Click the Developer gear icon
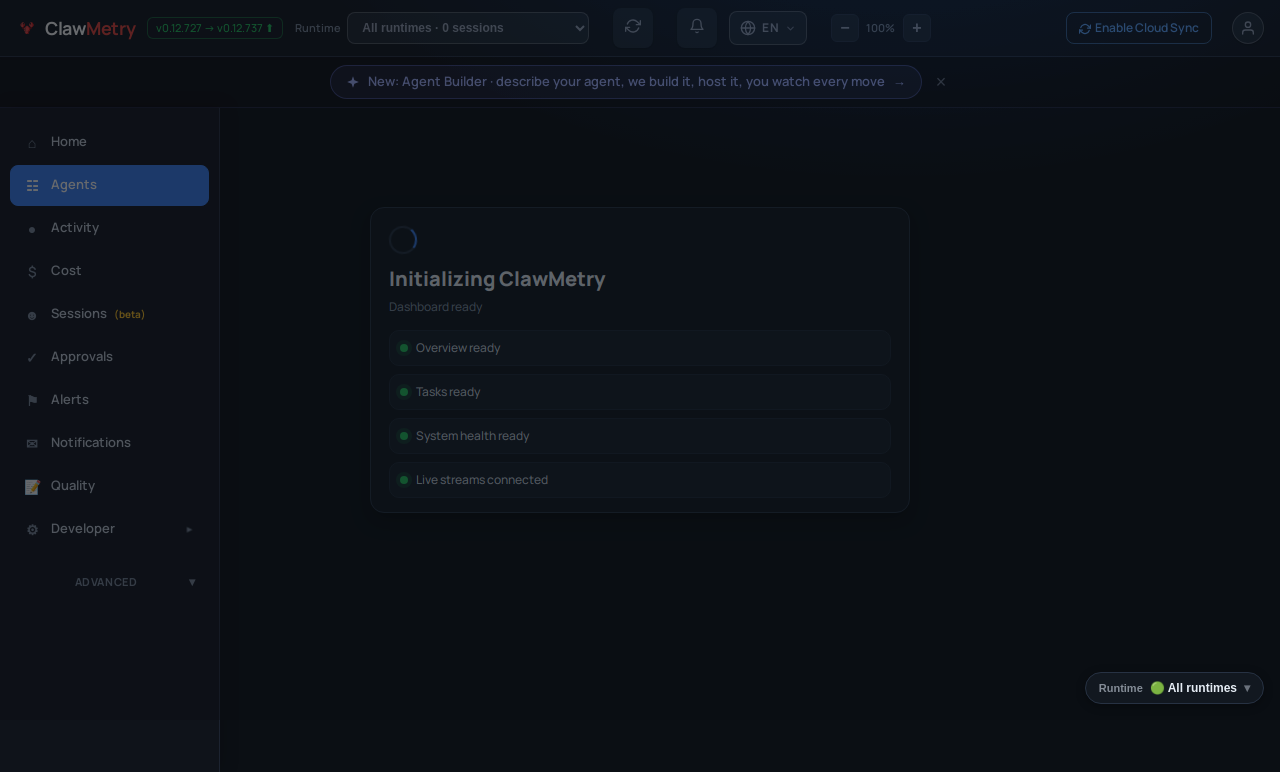Viewport: 1280px width, 772px height. pos(32,530)
